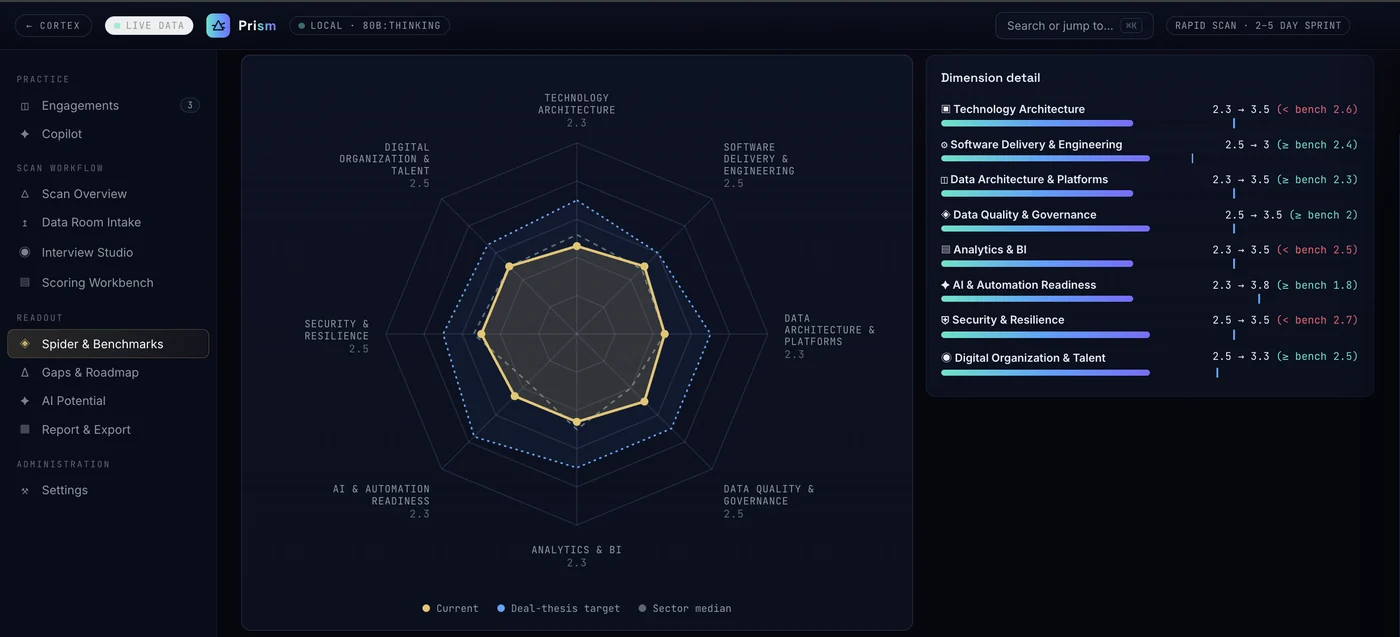The image size is (1400, 637).
Task: Click the Report & Export icon
Action: pos(25,430)
